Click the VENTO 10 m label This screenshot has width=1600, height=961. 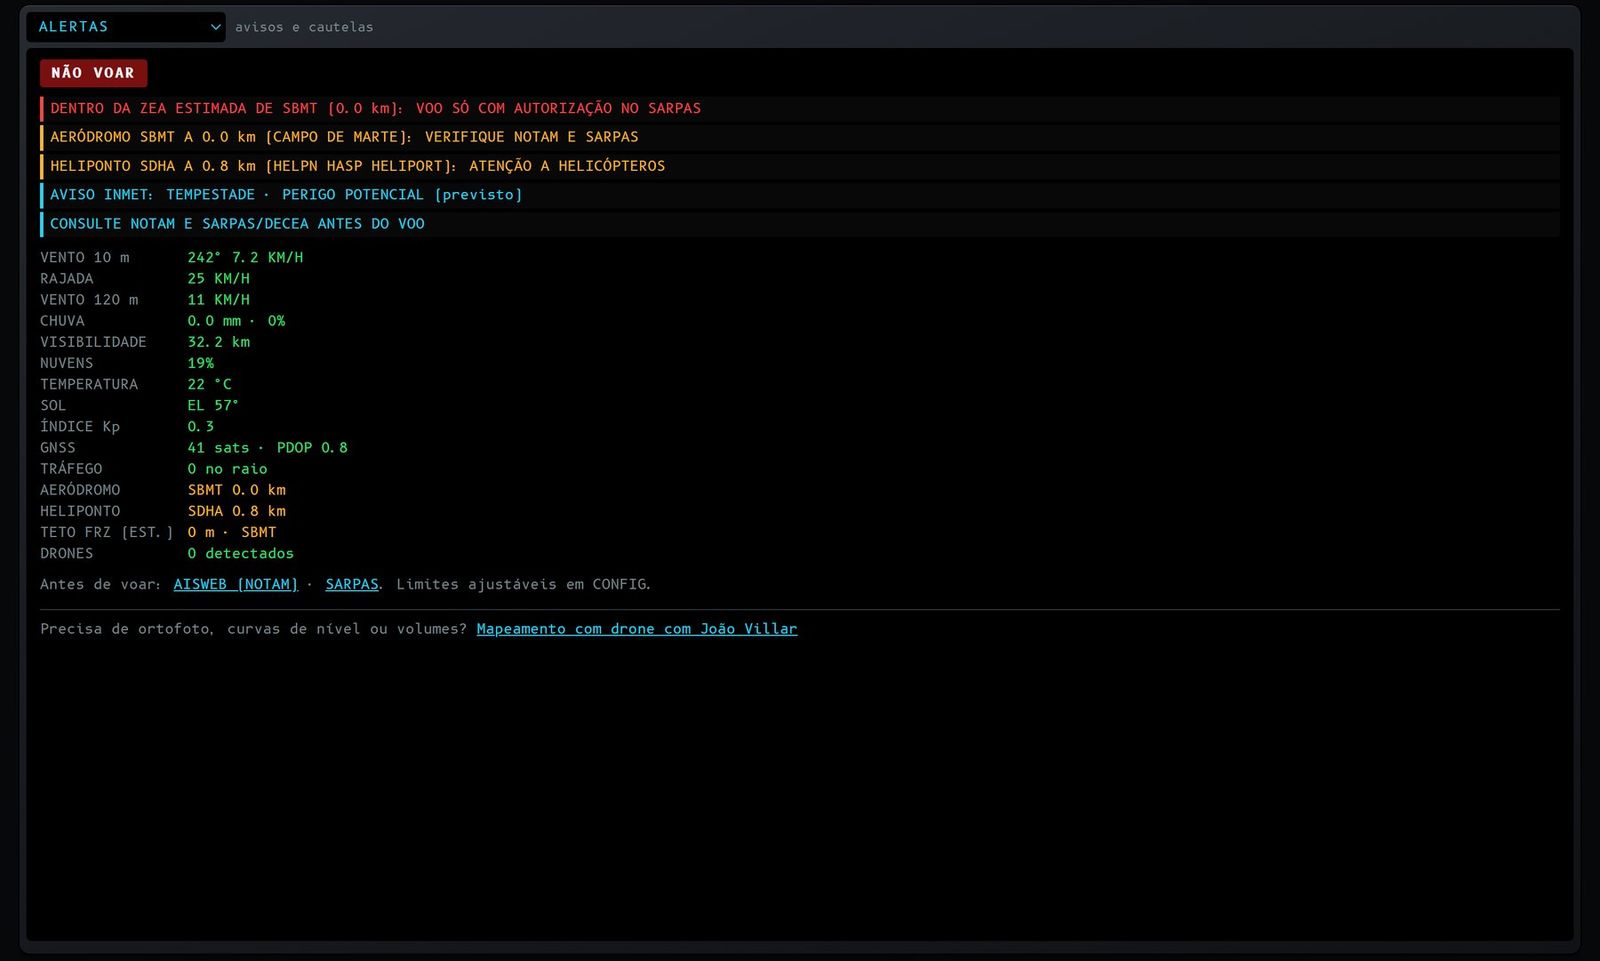click(x=85, y=258)
